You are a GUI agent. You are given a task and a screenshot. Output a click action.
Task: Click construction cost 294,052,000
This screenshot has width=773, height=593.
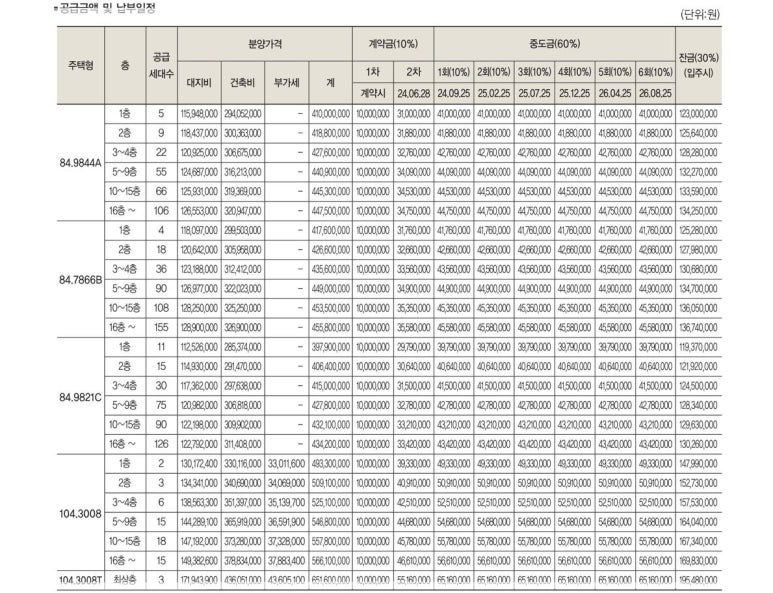(243, 114)
